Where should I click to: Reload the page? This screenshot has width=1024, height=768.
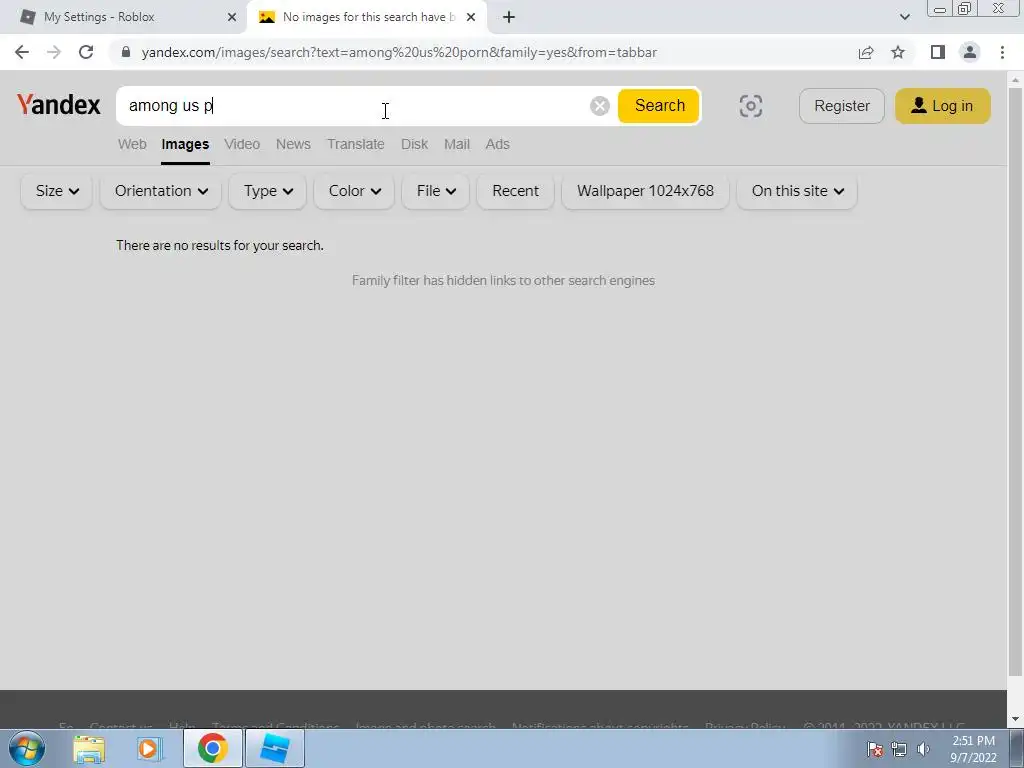coord(86,52)
